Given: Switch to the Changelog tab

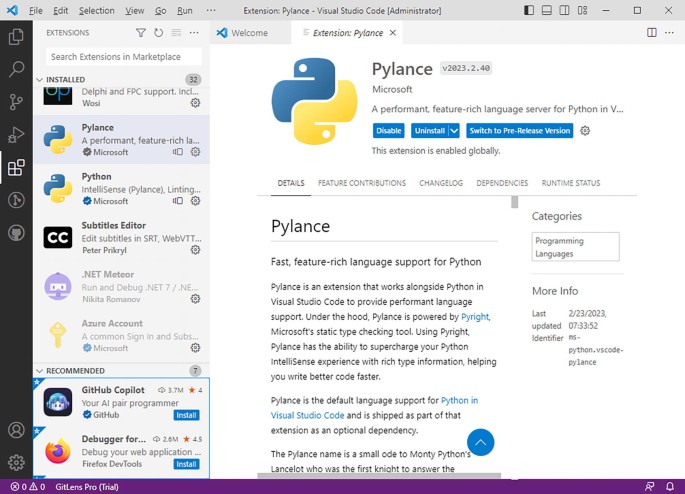Looking at the screenshot, I should [440, 183].
